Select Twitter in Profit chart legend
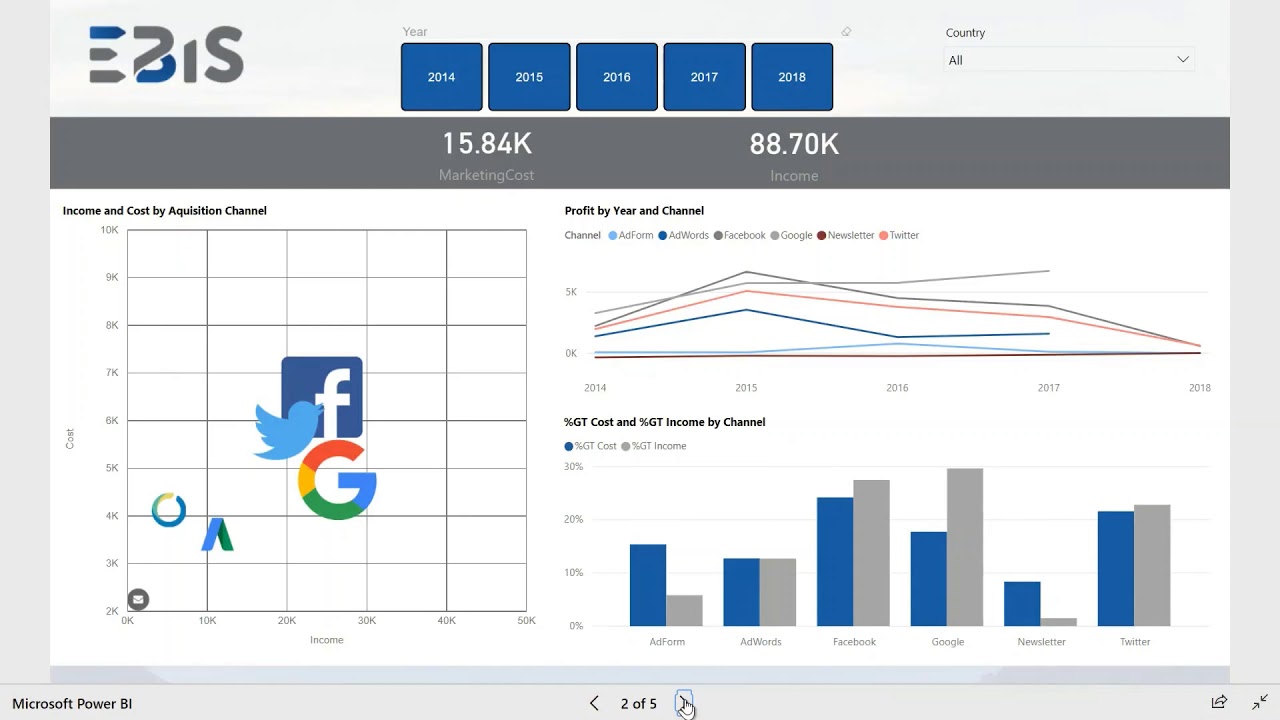The height and width of the screenshot is (720, 1280). click(x=899, y=236)
